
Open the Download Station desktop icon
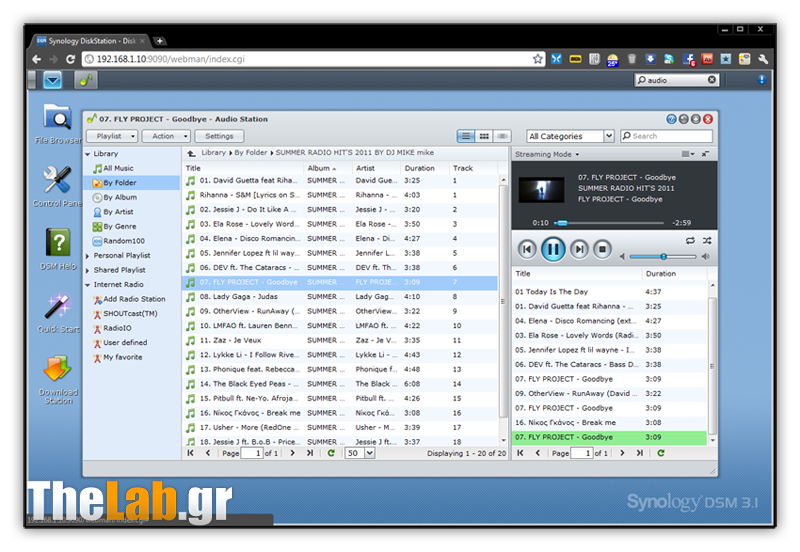click(58, 379)
